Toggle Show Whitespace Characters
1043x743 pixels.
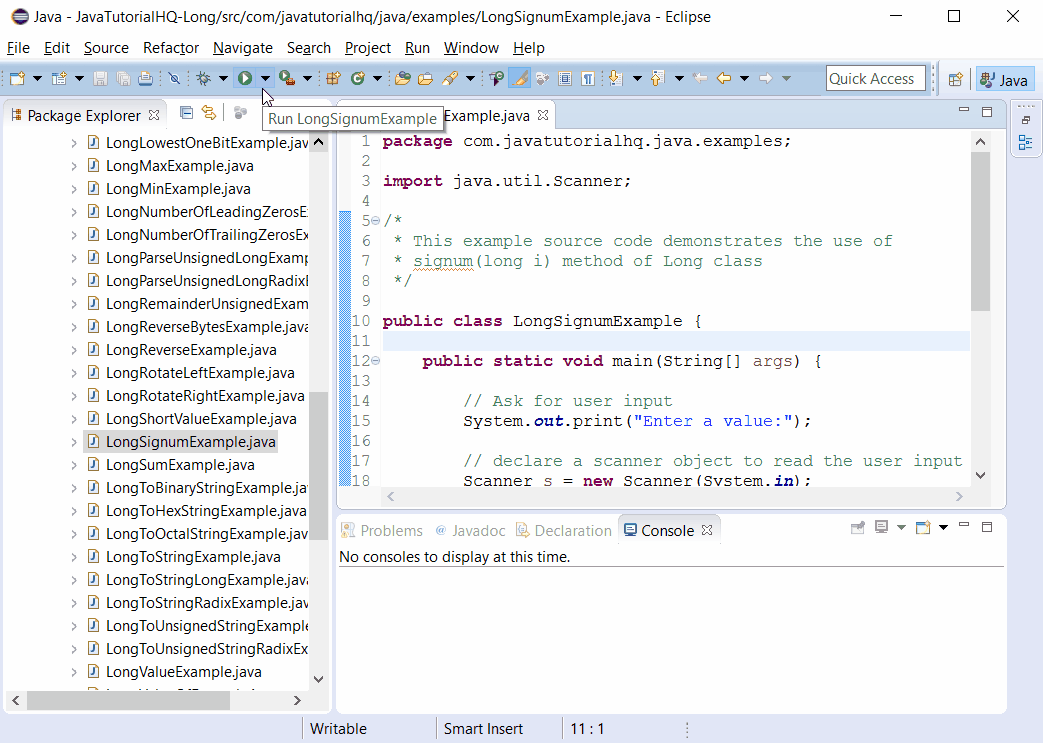pyautogui.click(x=590, y=77)
